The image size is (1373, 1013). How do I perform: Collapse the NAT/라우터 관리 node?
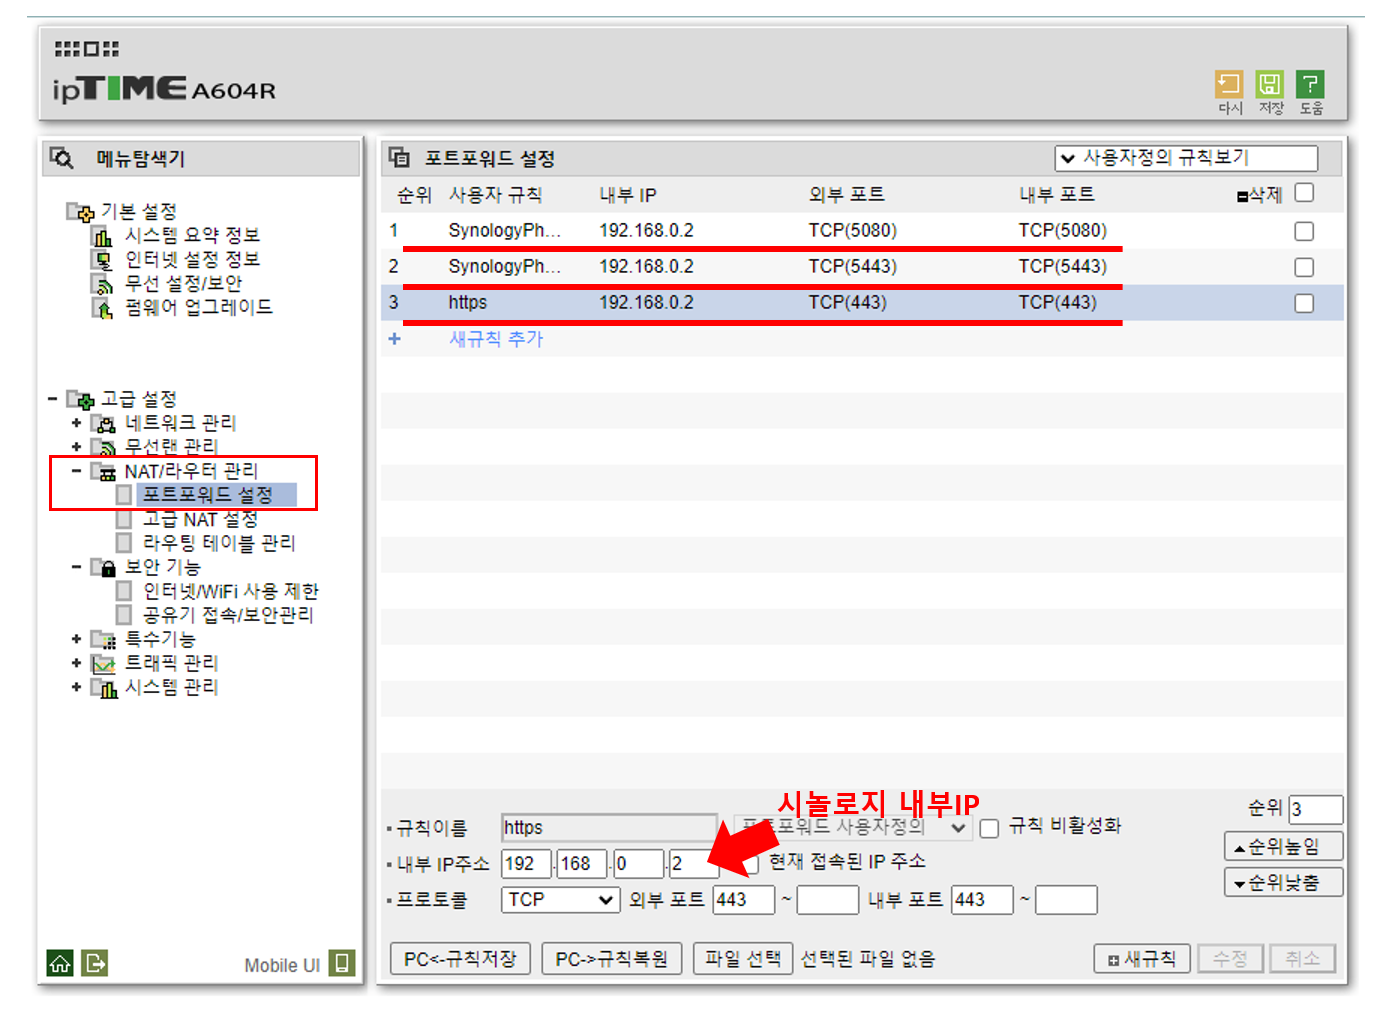click(x=77, y=471)
